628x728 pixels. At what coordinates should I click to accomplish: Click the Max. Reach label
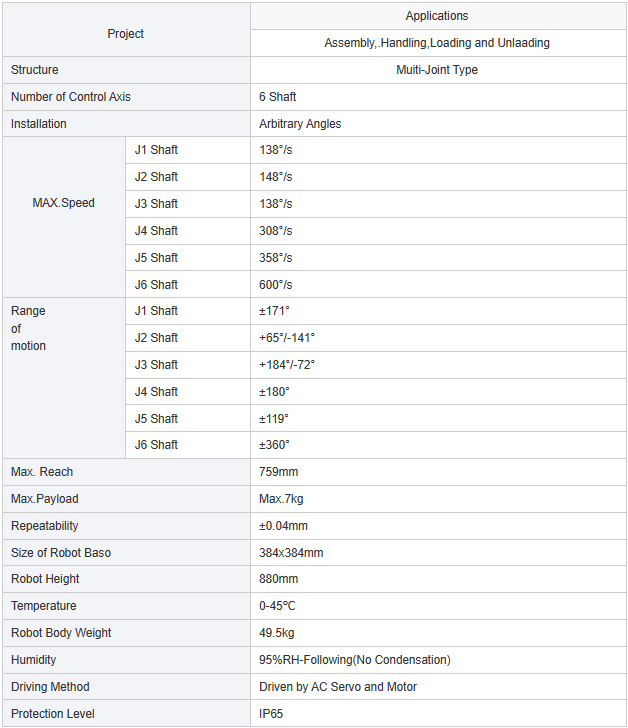coord(42,472)
